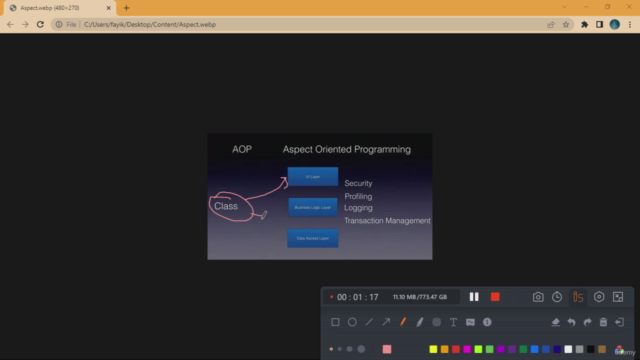Image resolution: width=640 pixels, height=360 pixels.
Task: Open the Chrome profile avatar
Action: tap(615, 24)
